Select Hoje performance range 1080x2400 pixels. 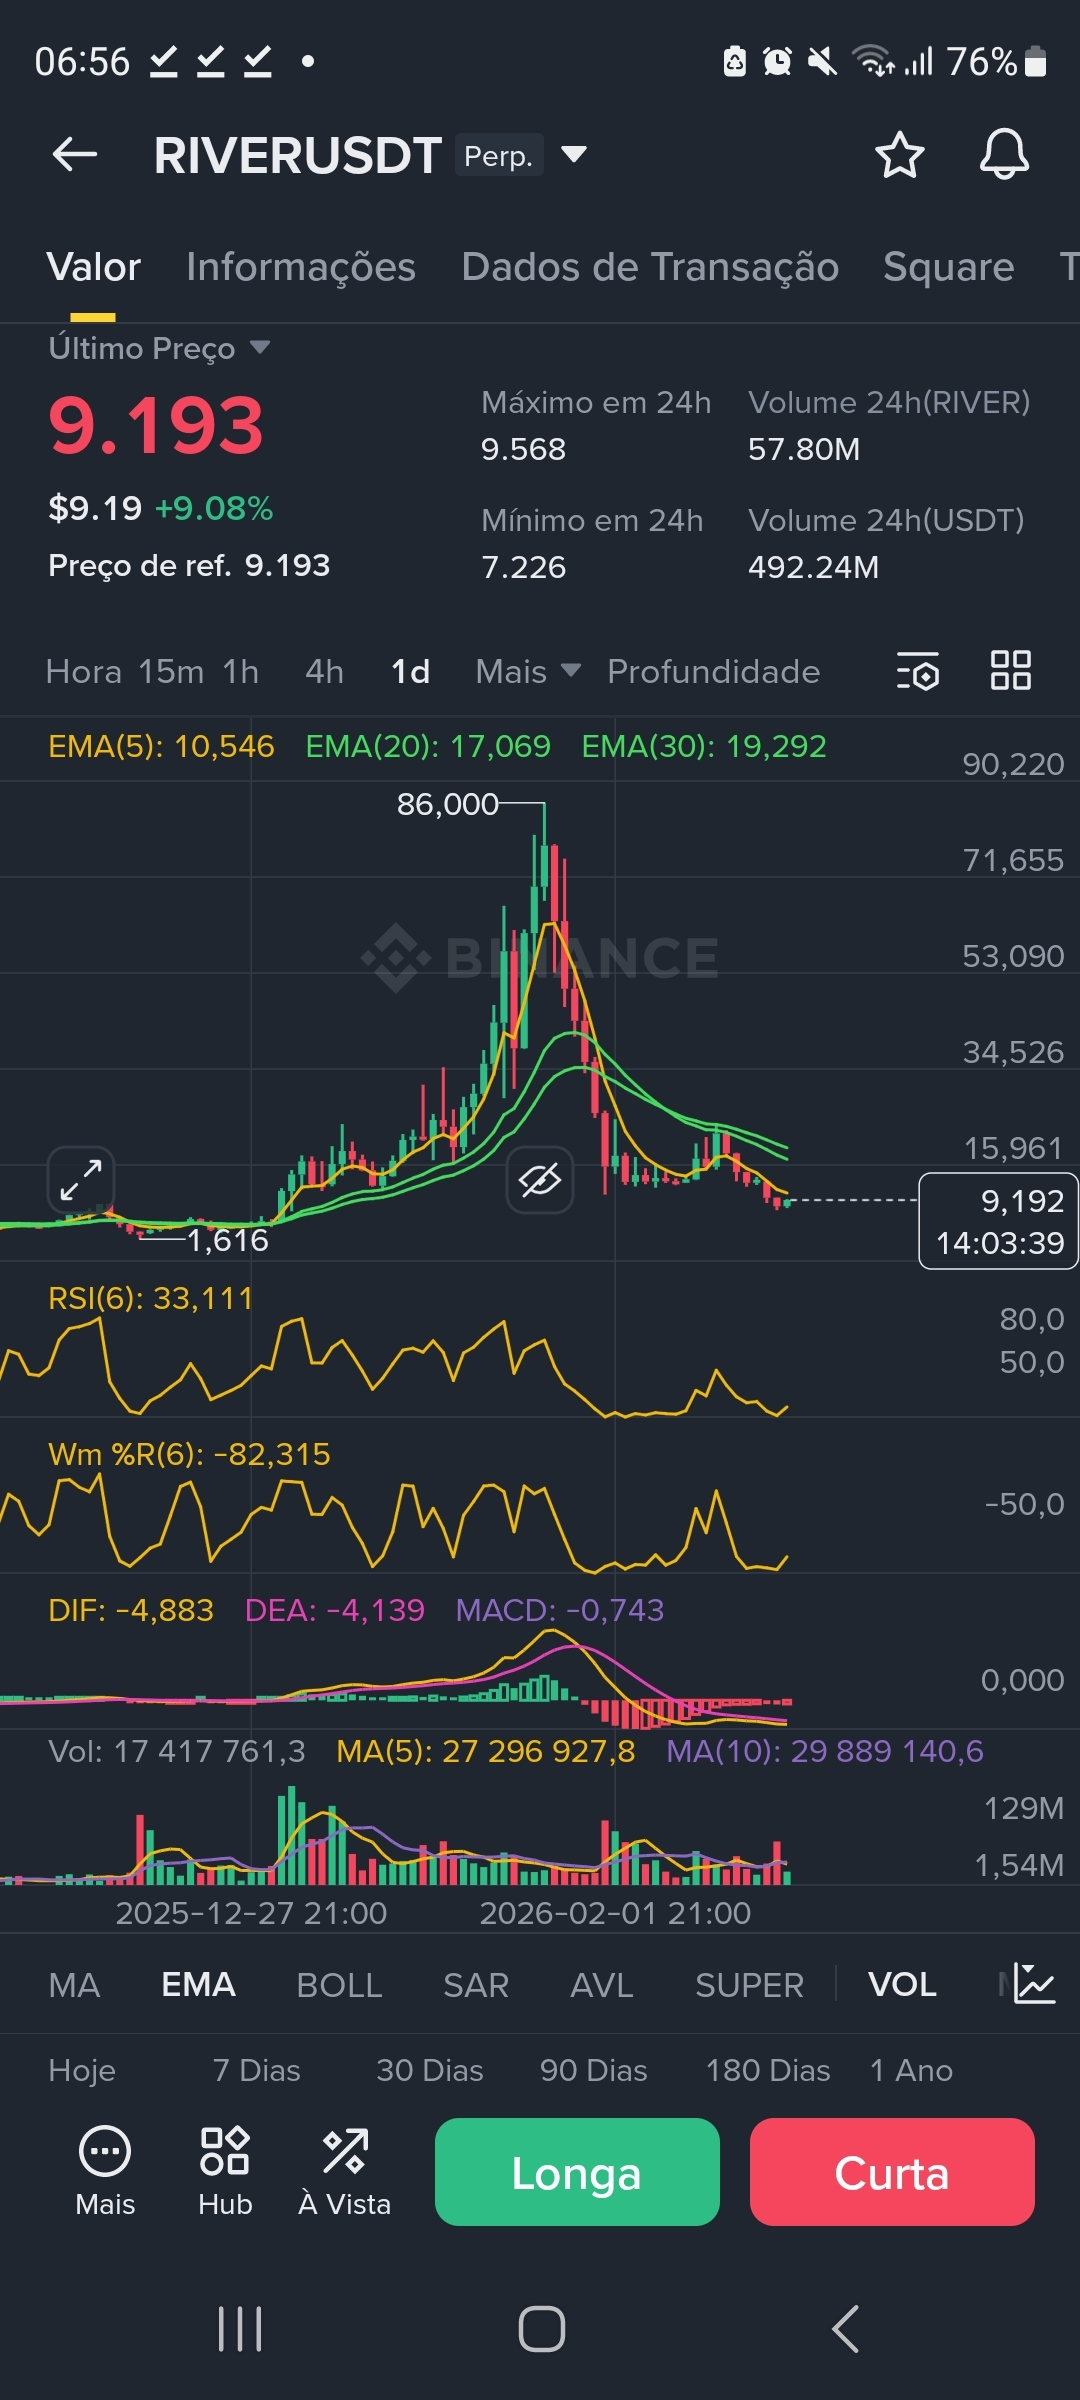click(x=82, y=2070)
